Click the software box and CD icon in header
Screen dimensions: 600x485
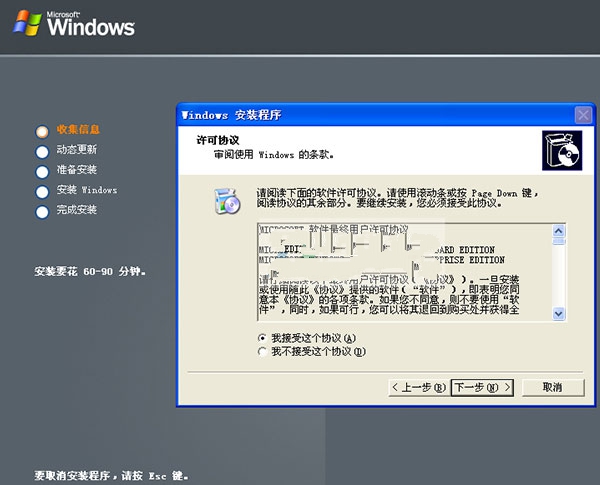point(562,150)
